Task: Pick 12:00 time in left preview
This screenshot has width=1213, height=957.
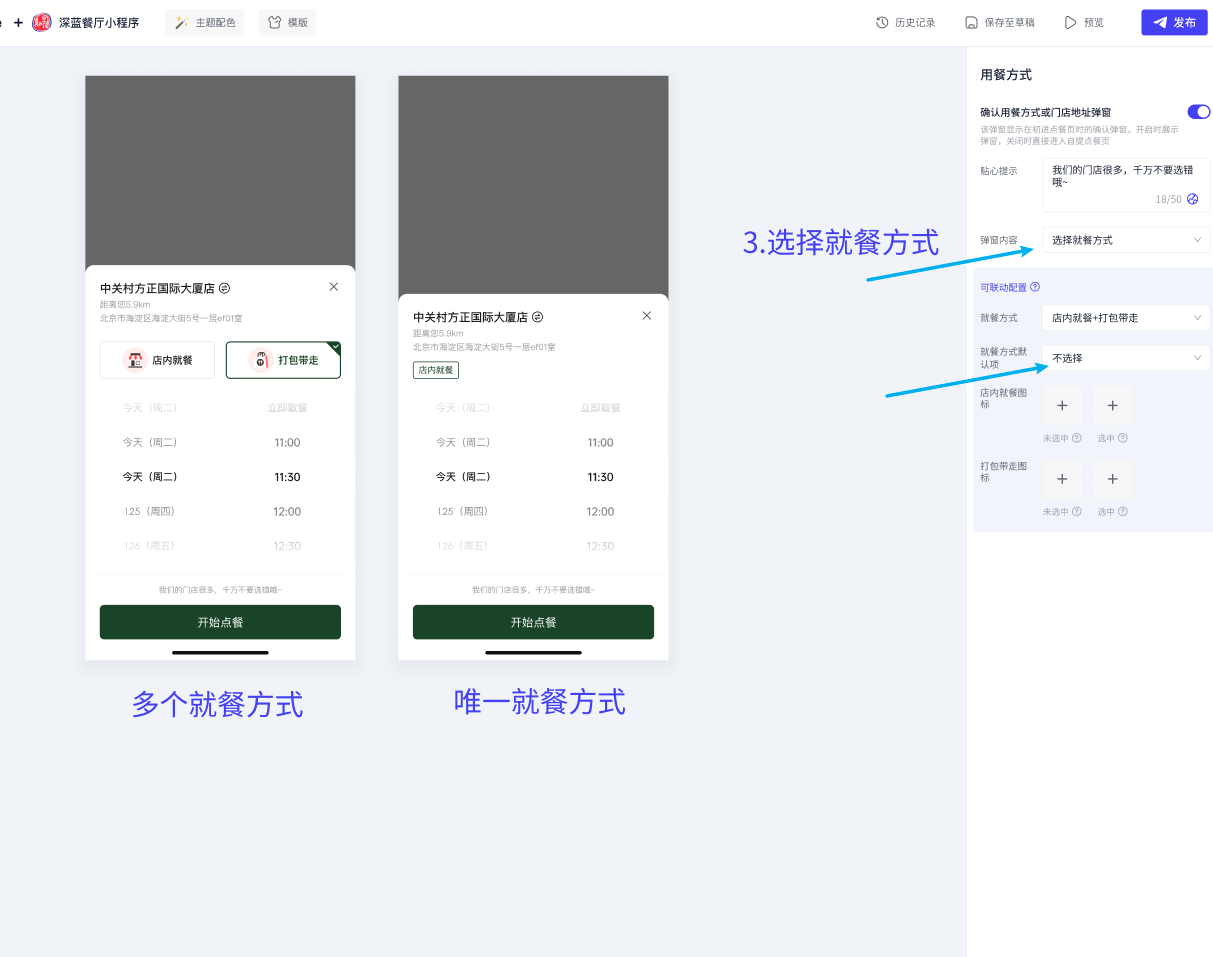Action: 287,512
